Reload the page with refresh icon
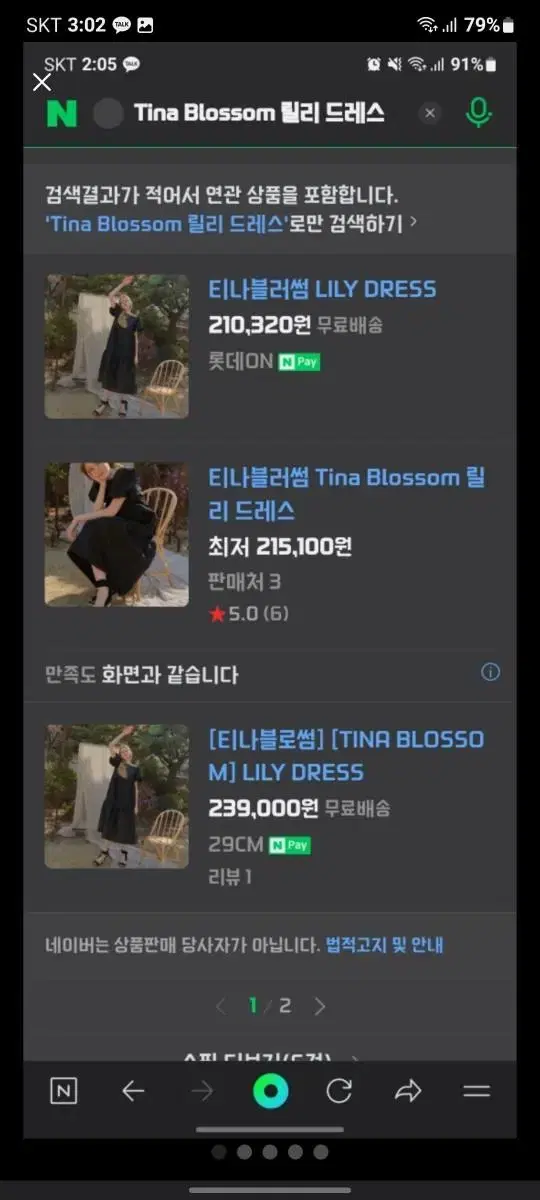The width and height of the screenshot is (540, 1200). (339, 1091)
